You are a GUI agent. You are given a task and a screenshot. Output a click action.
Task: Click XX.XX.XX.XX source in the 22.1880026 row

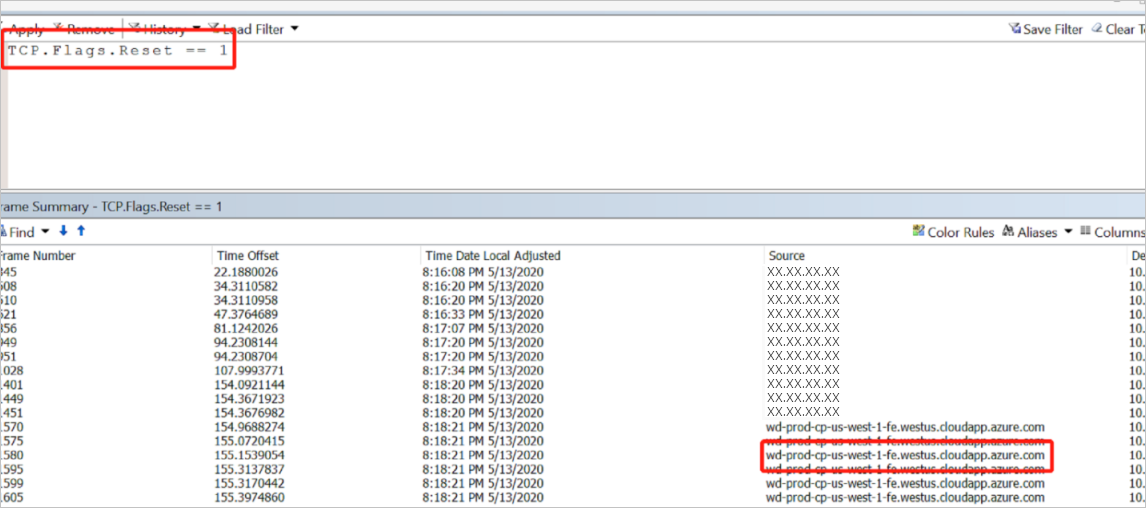pyautogui.click(x=803, y=272)
